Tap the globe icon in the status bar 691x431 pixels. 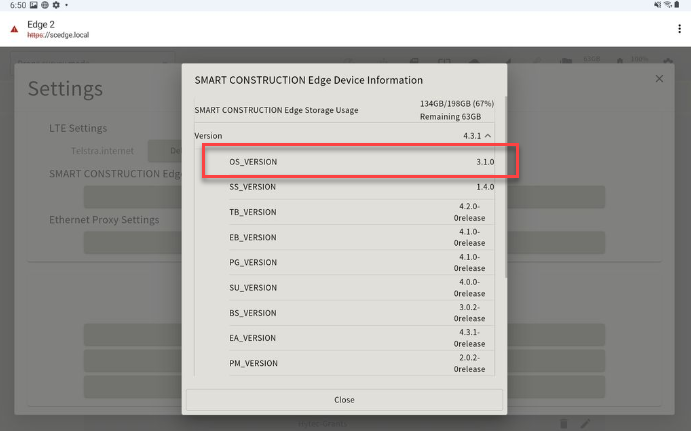(45, 5)
